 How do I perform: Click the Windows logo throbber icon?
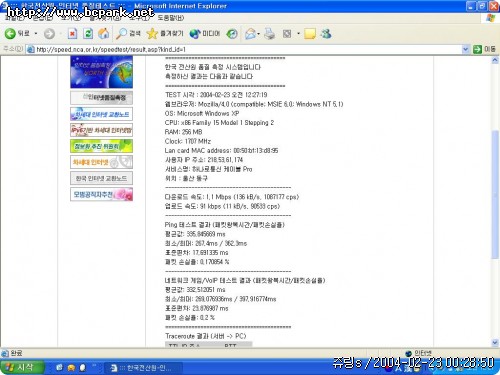coord(490,17)
